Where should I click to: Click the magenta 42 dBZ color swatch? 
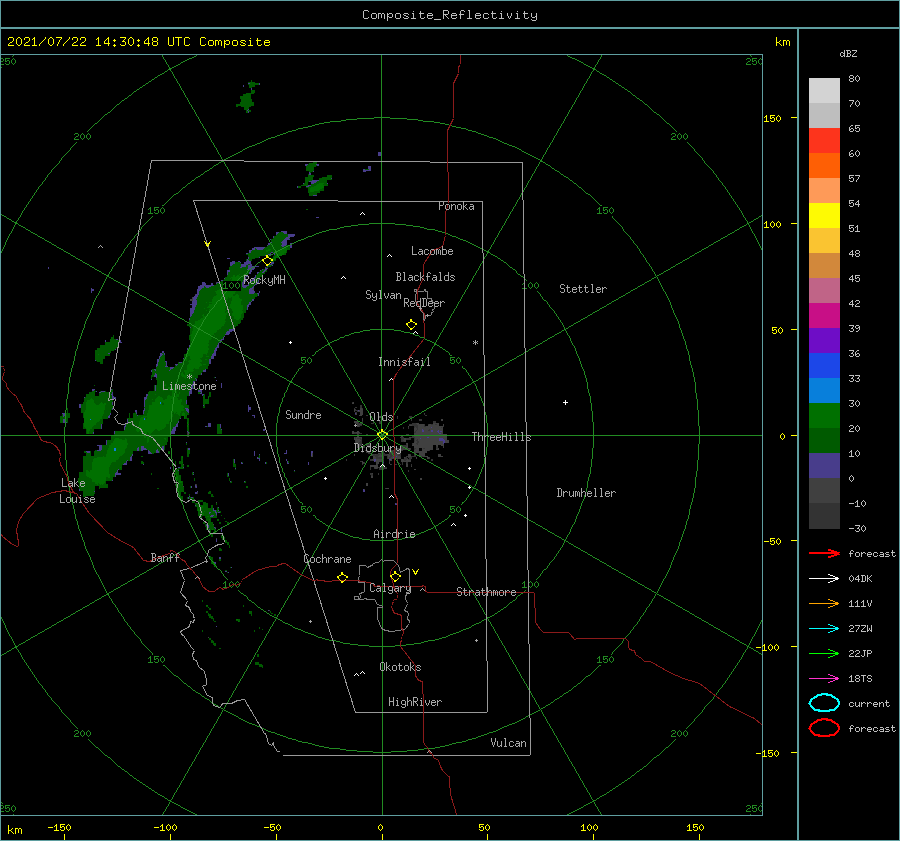824,316
